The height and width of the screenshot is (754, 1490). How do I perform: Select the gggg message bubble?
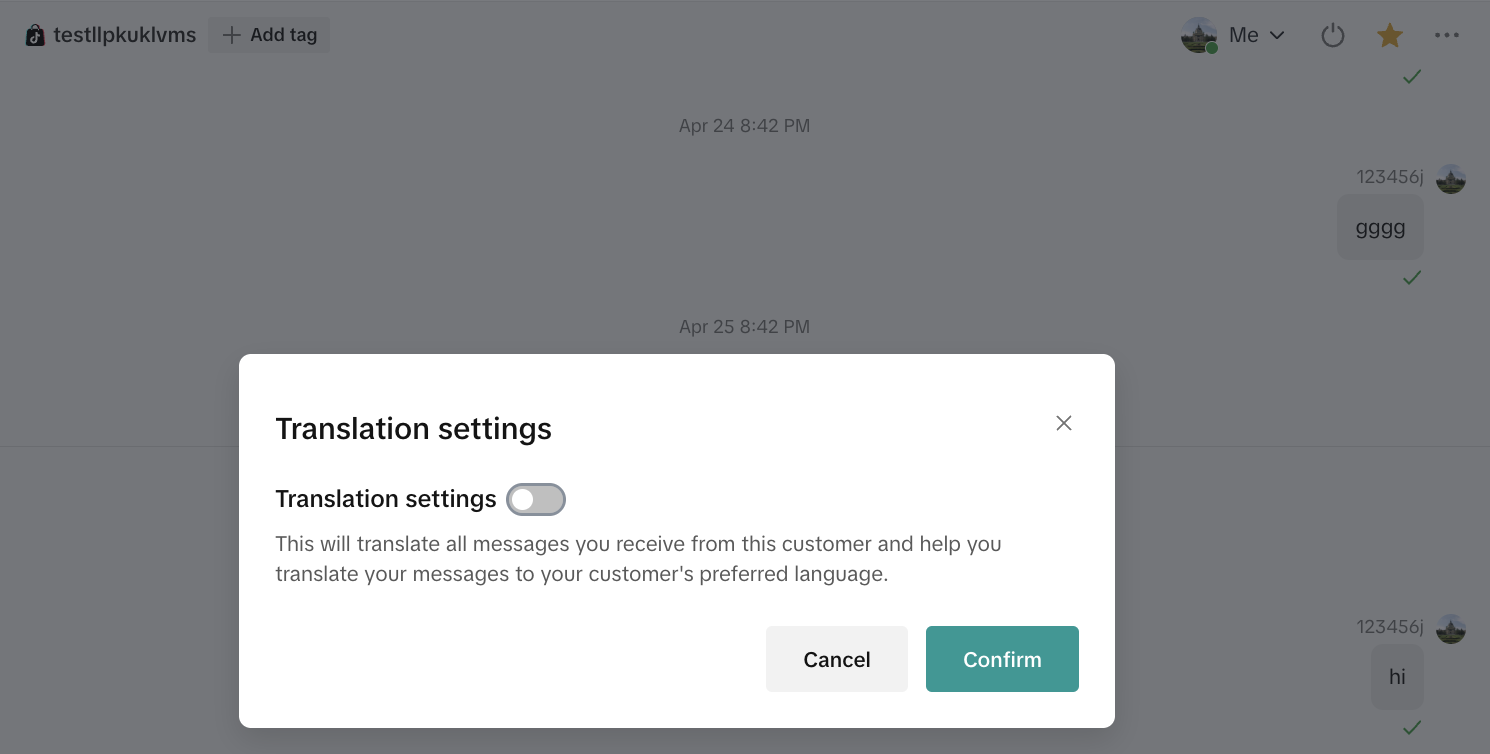1380,228
